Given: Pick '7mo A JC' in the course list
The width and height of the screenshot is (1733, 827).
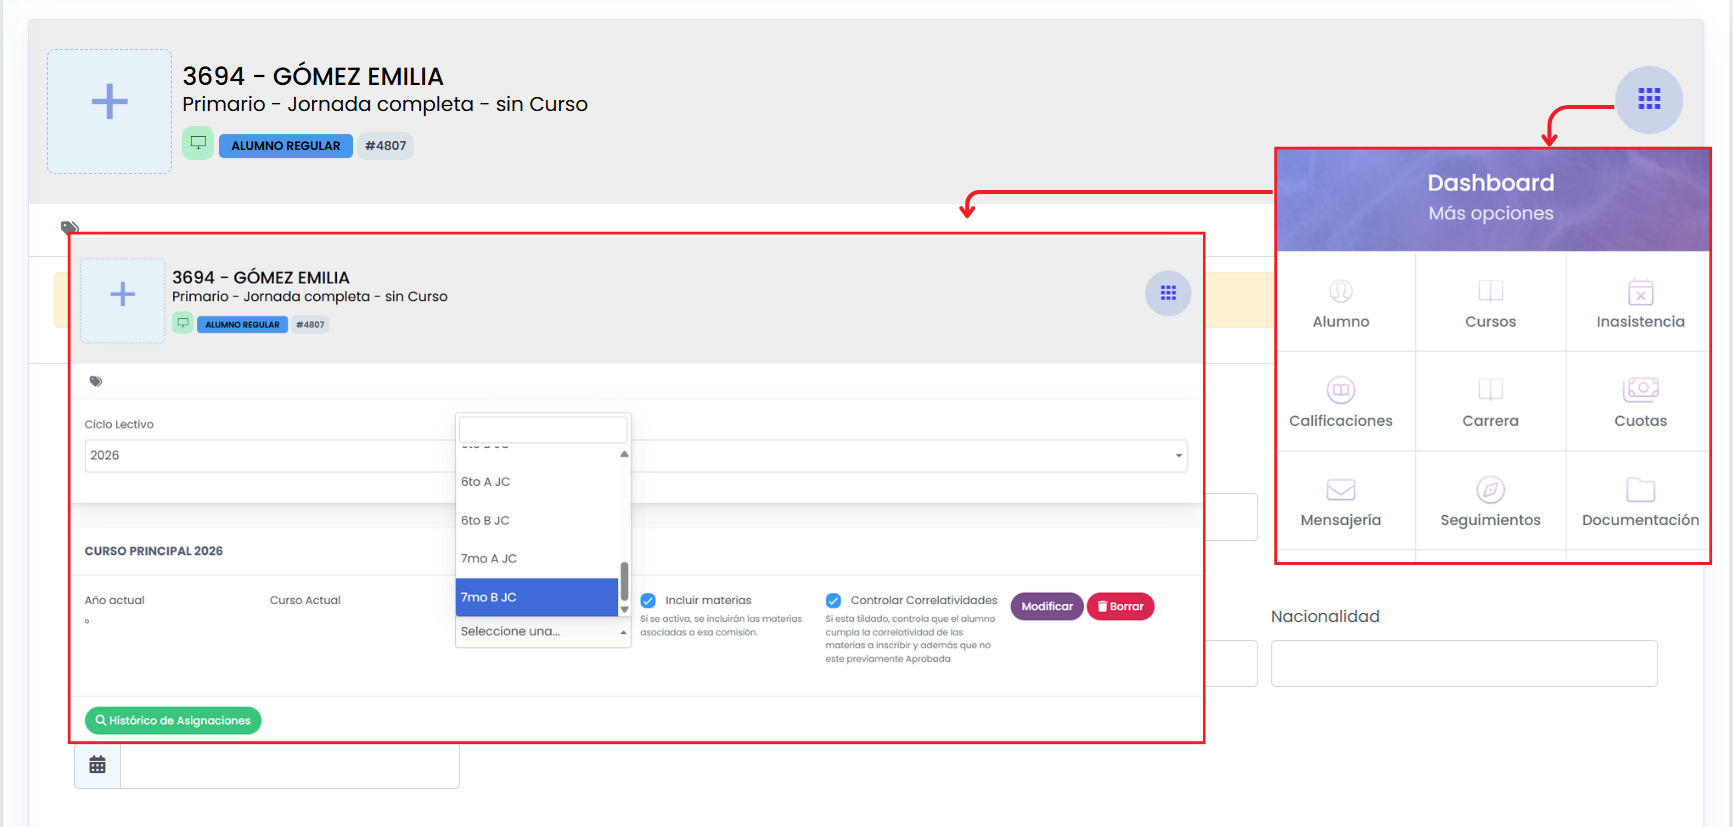Looking at the screenshot, I should (x=537, y=559).
